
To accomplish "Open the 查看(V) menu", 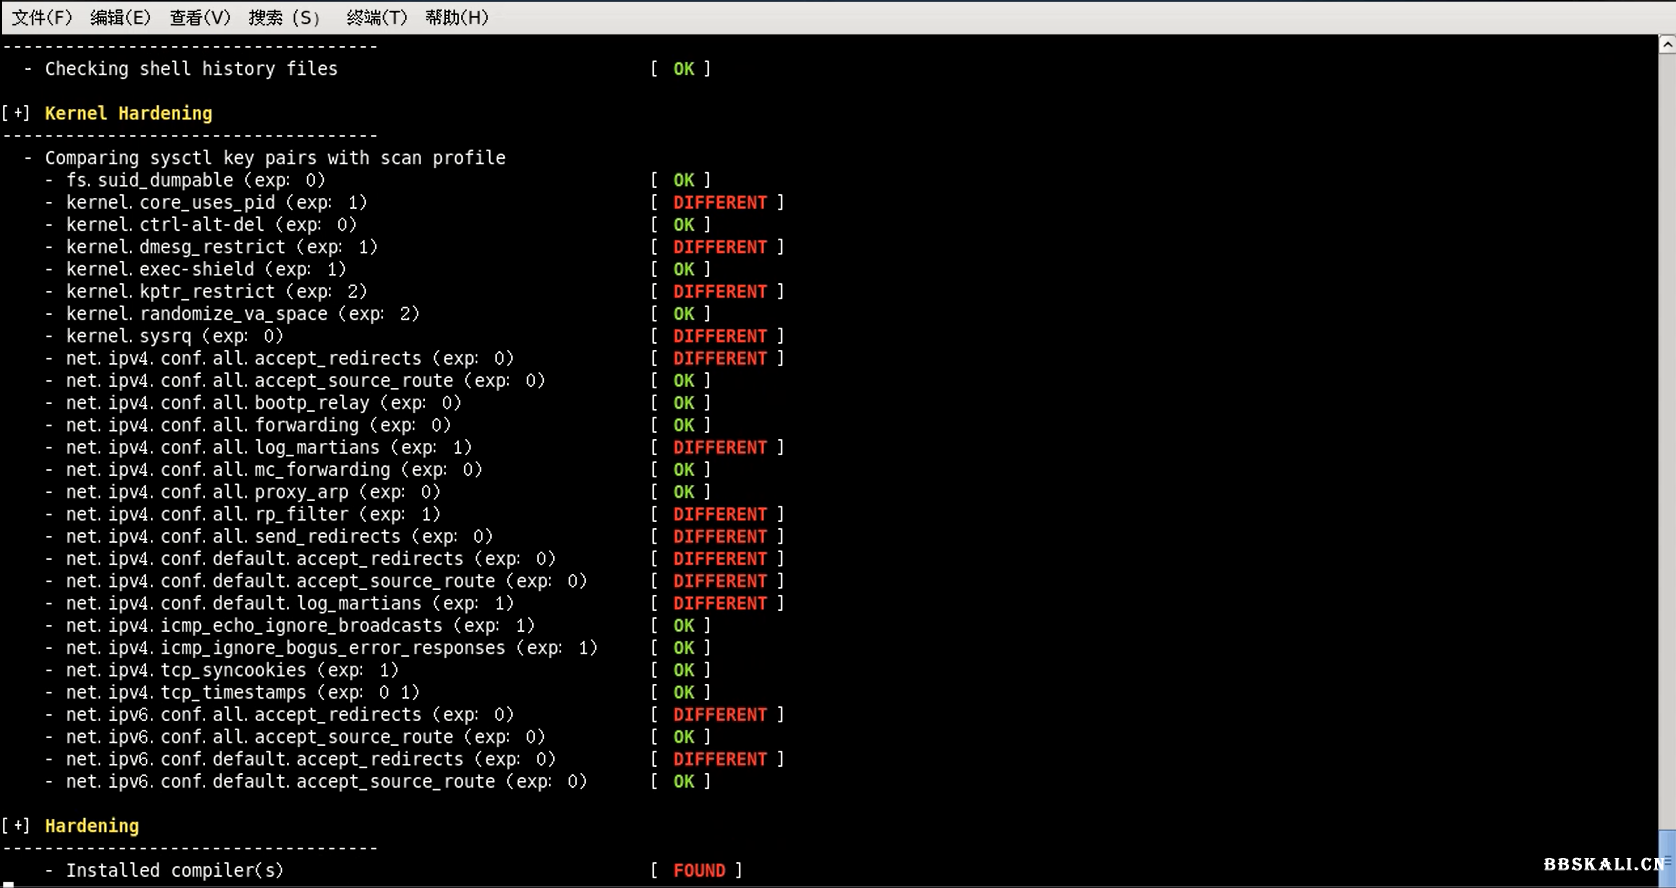I will coord(199,17).
